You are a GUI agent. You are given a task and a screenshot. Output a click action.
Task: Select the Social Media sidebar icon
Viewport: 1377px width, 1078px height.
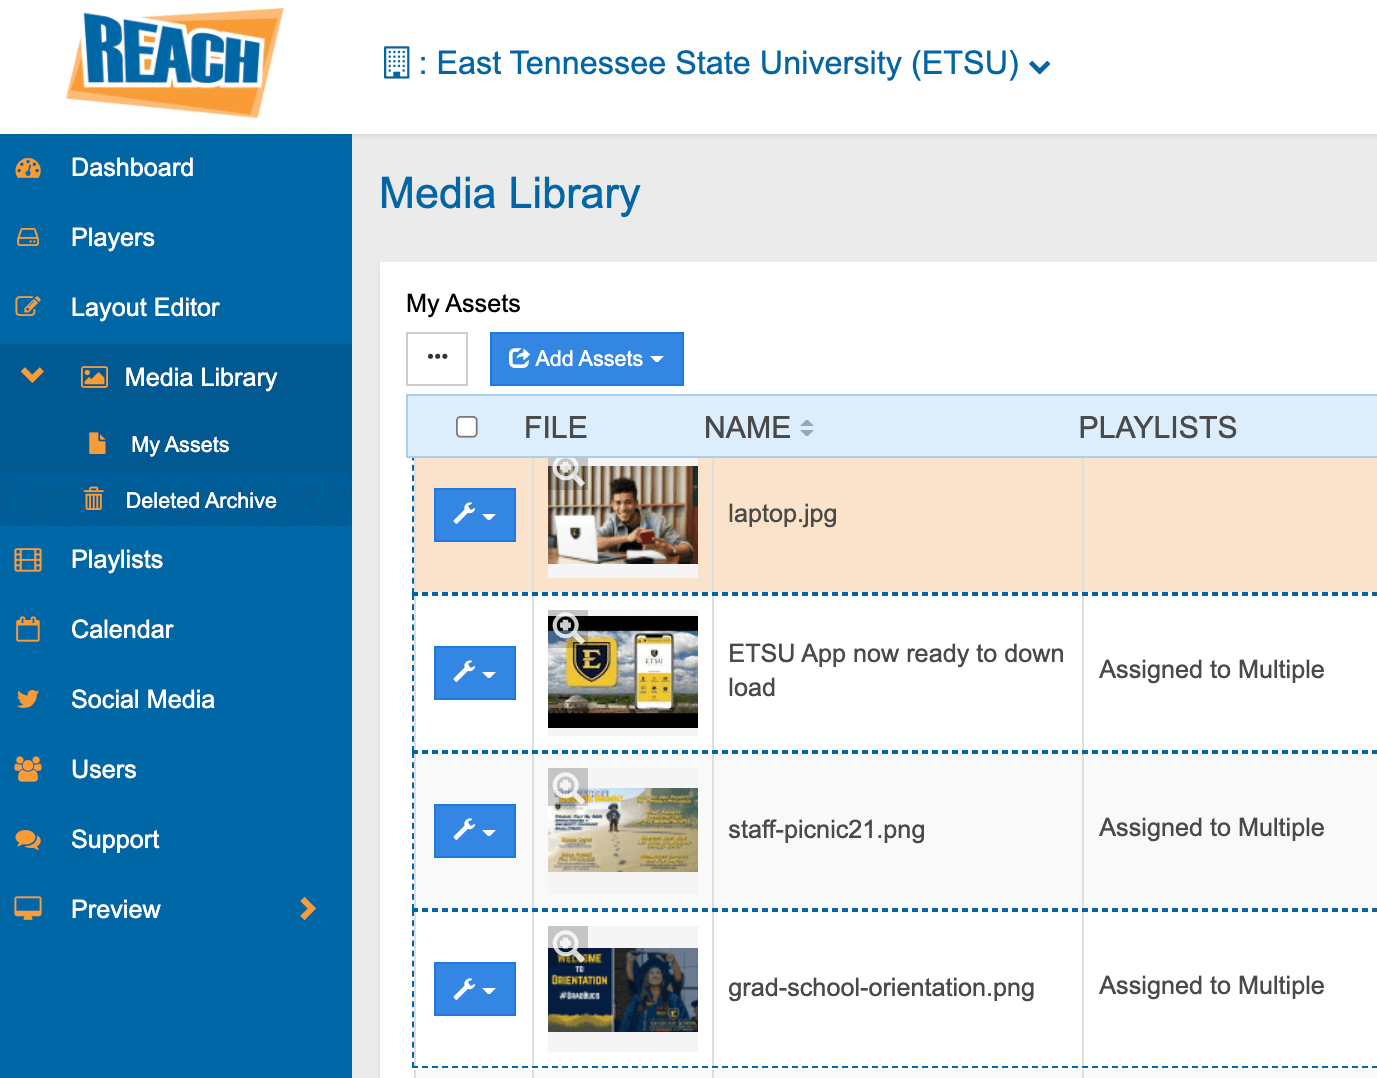[27, 699]
